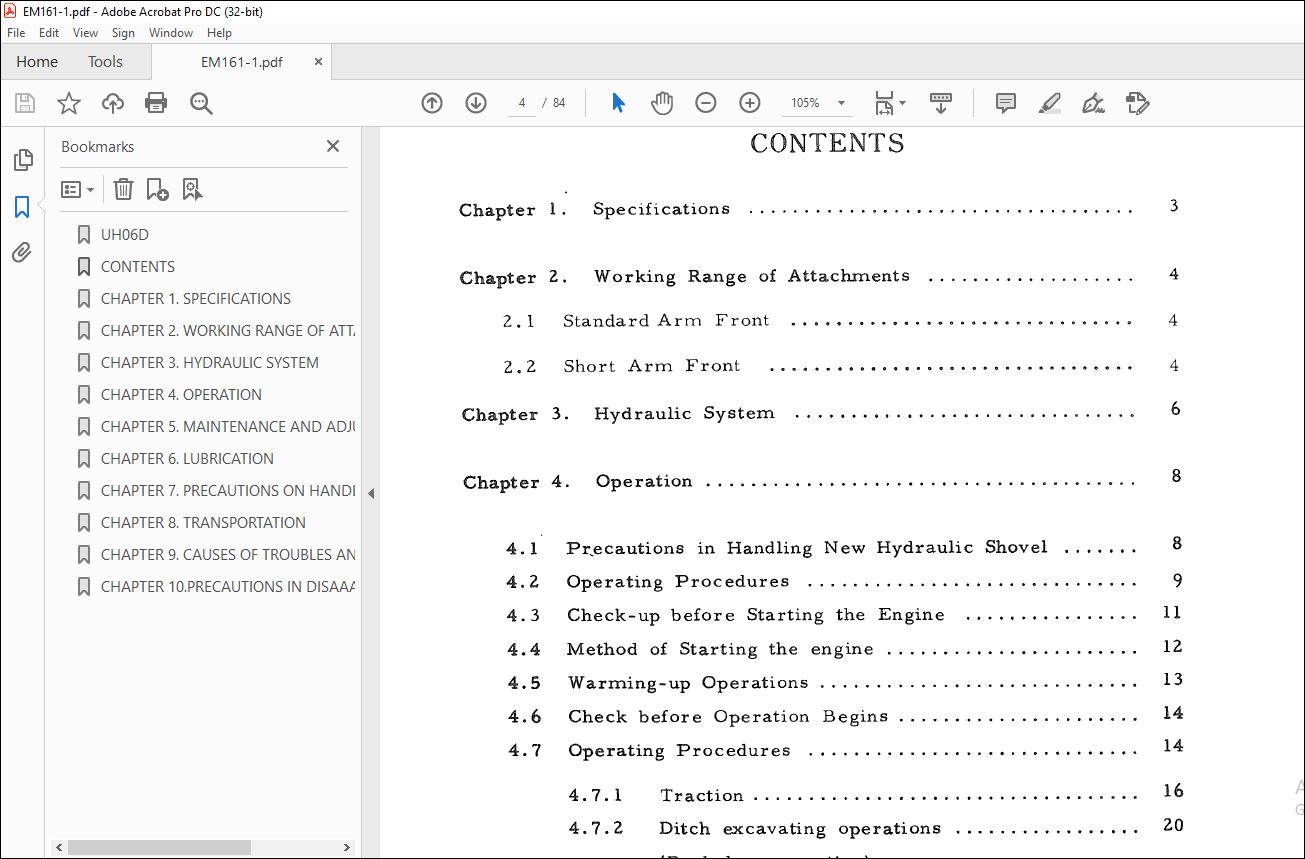Open the Fill & Sign pen tool

[x=1094, y=103]
